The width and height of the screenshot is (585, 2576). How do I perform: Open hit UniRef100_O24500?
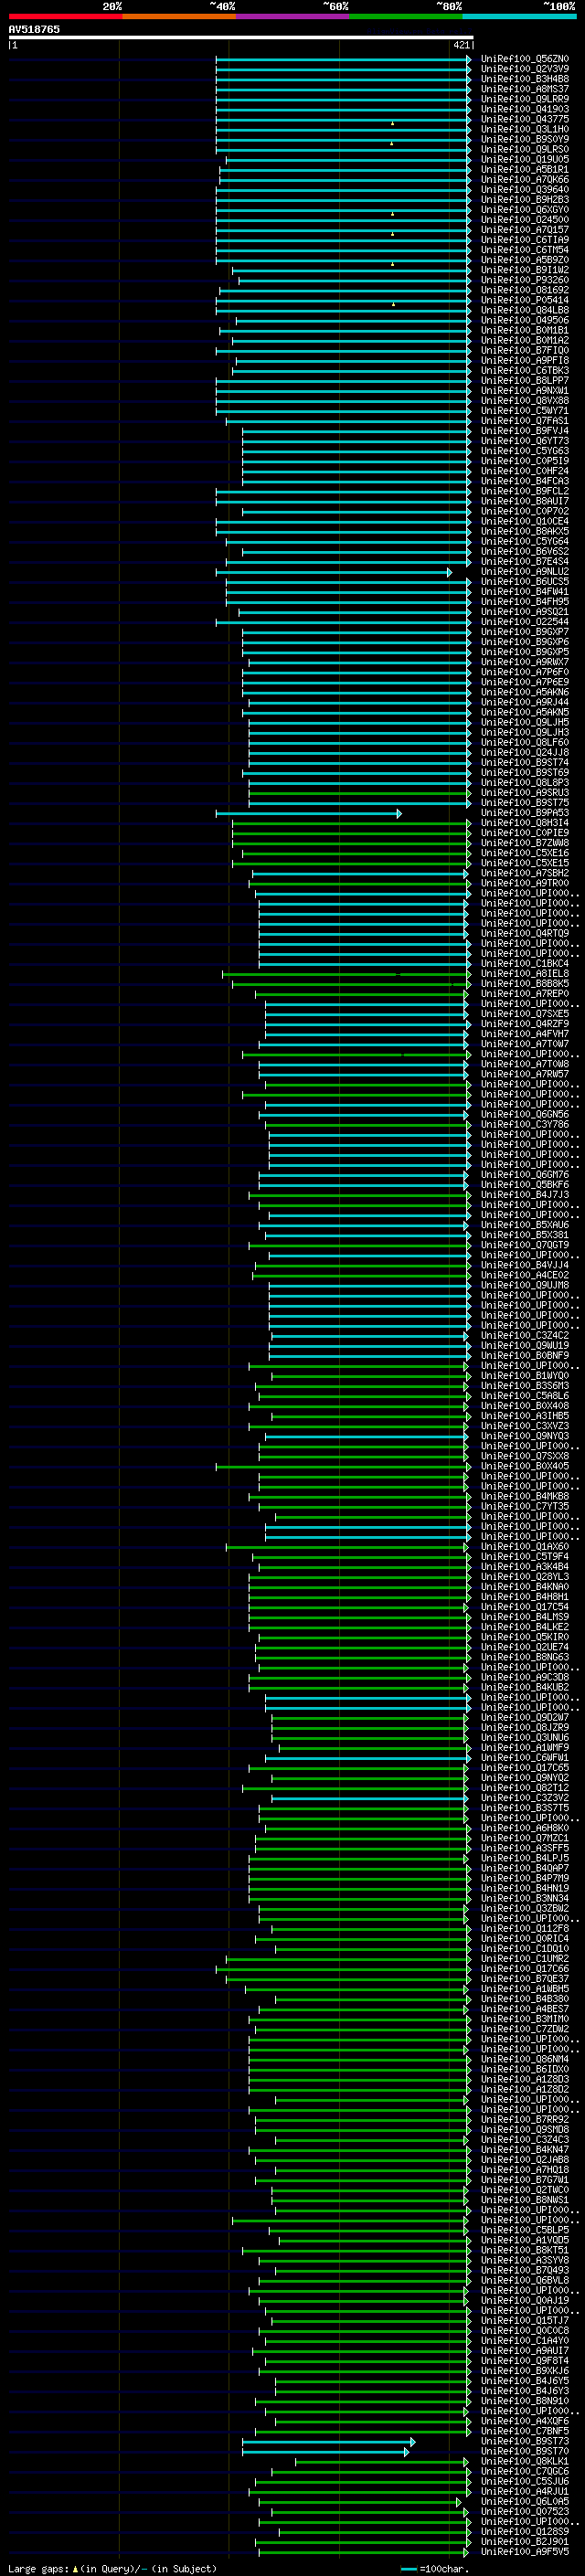point(525,220)
